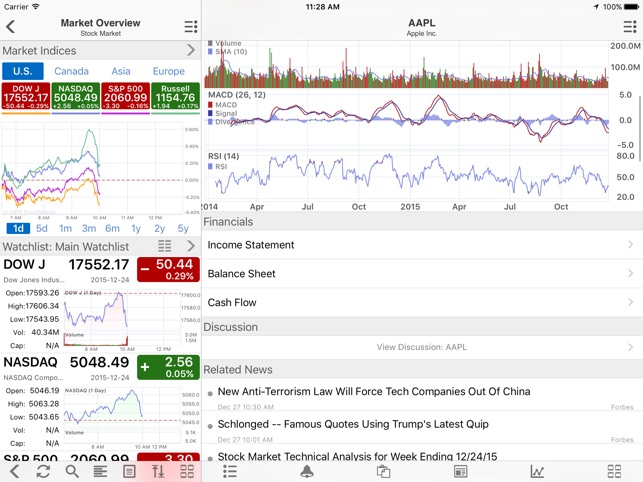Tap the Russell index tile
Image resolution: width=643 pixels, height=482 pixels.
[x=176, y=96]
